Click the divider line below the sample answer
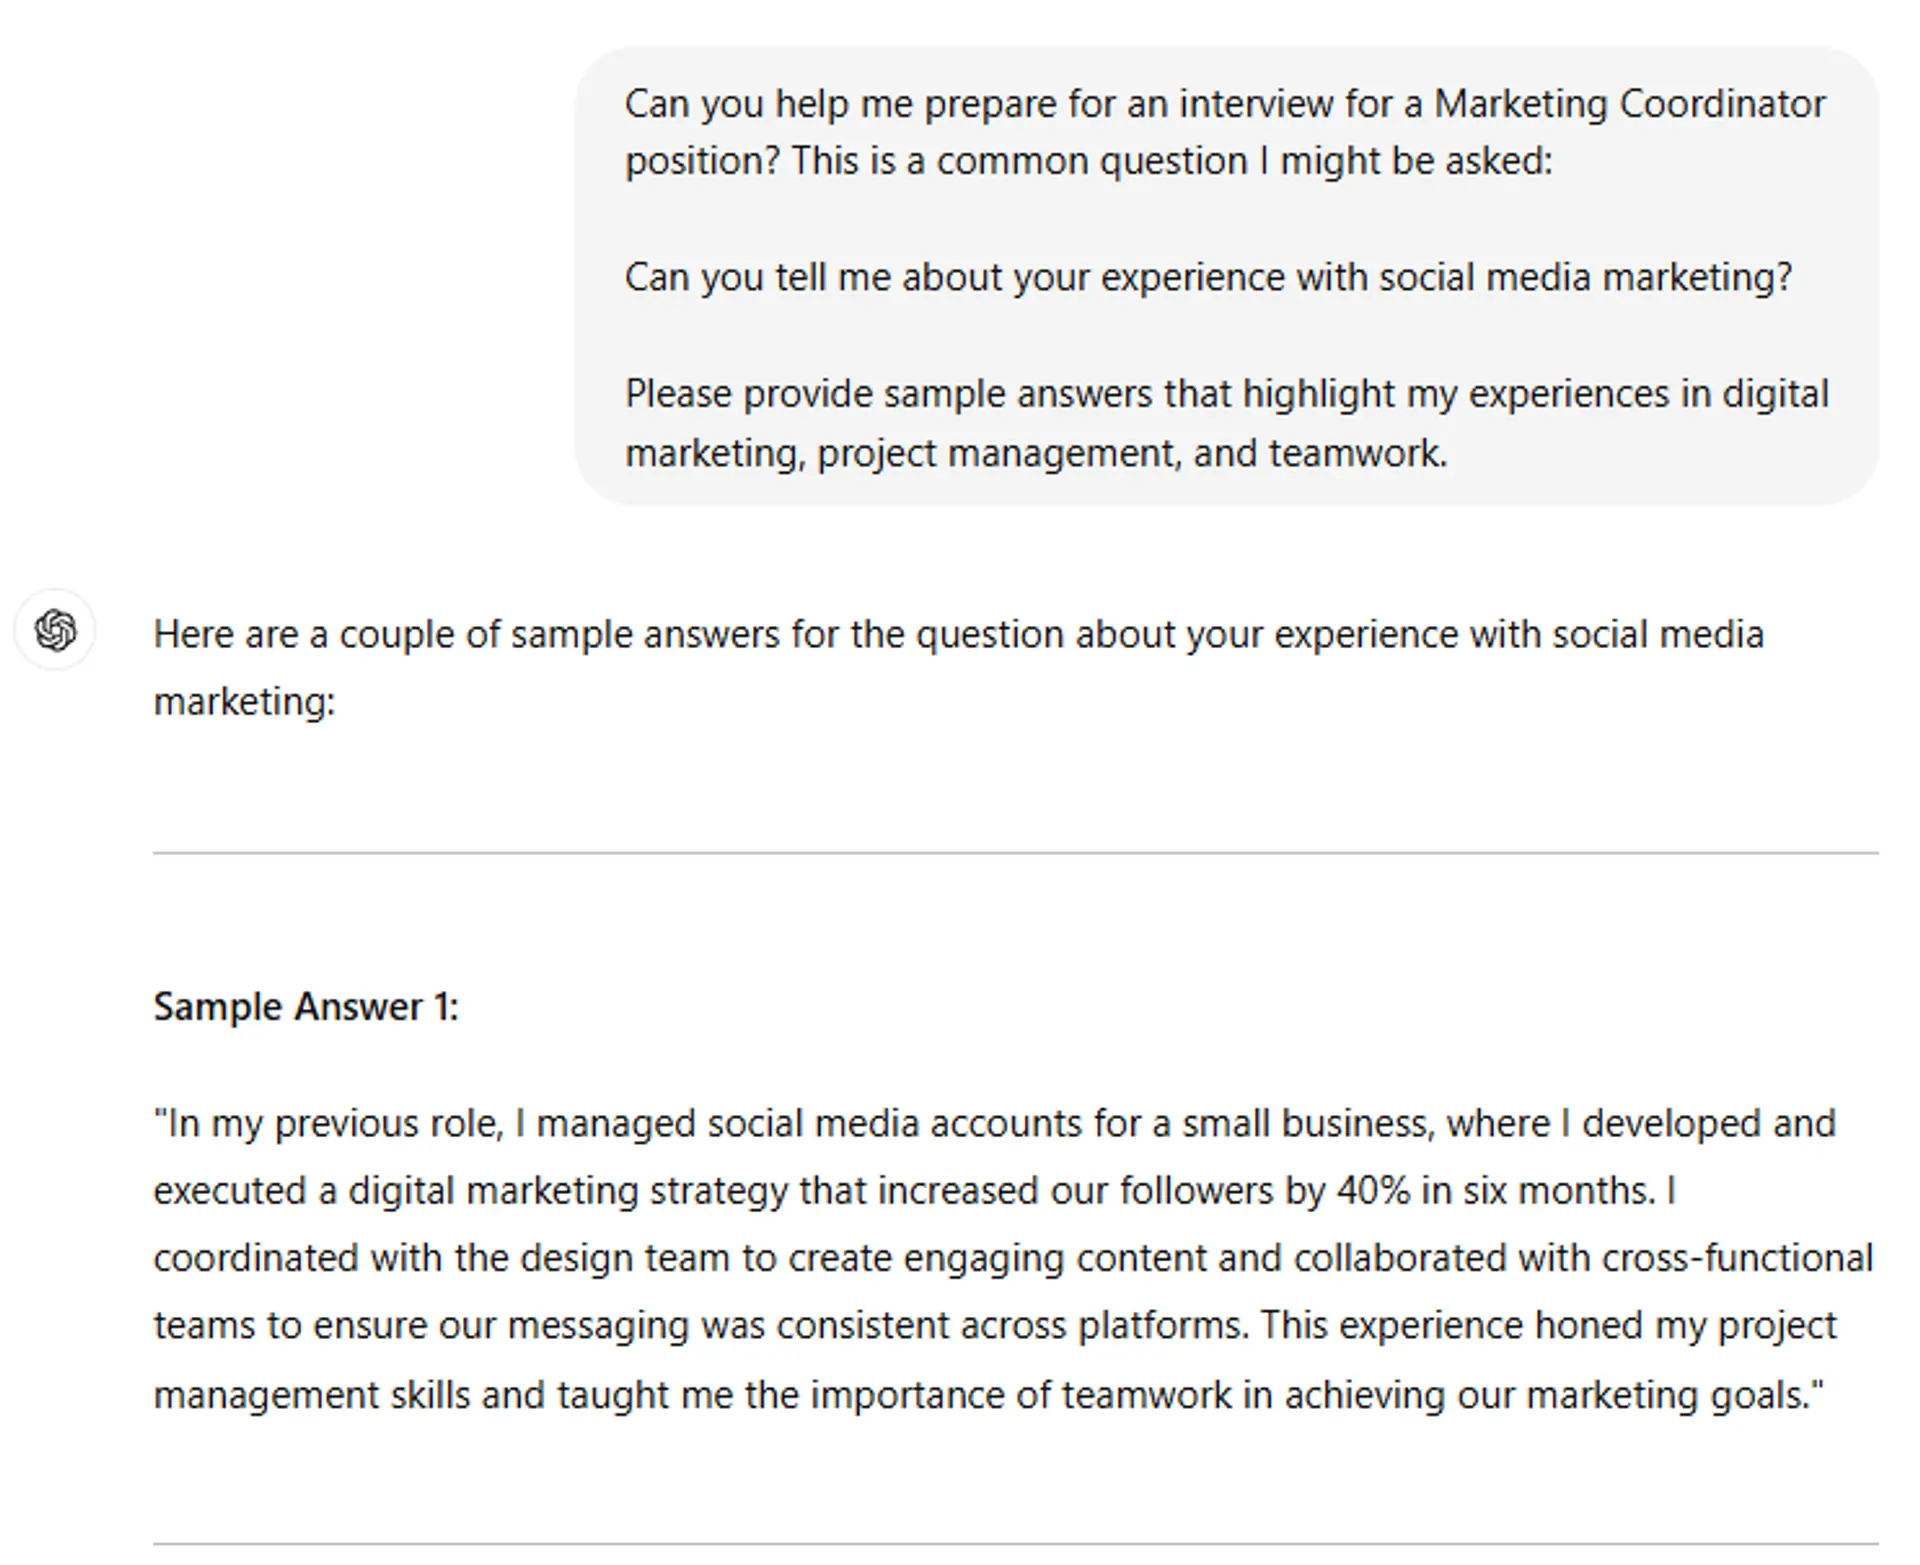Screen dimensions: 1920x1565 pyautogui.click(x=1015, y=1543)
